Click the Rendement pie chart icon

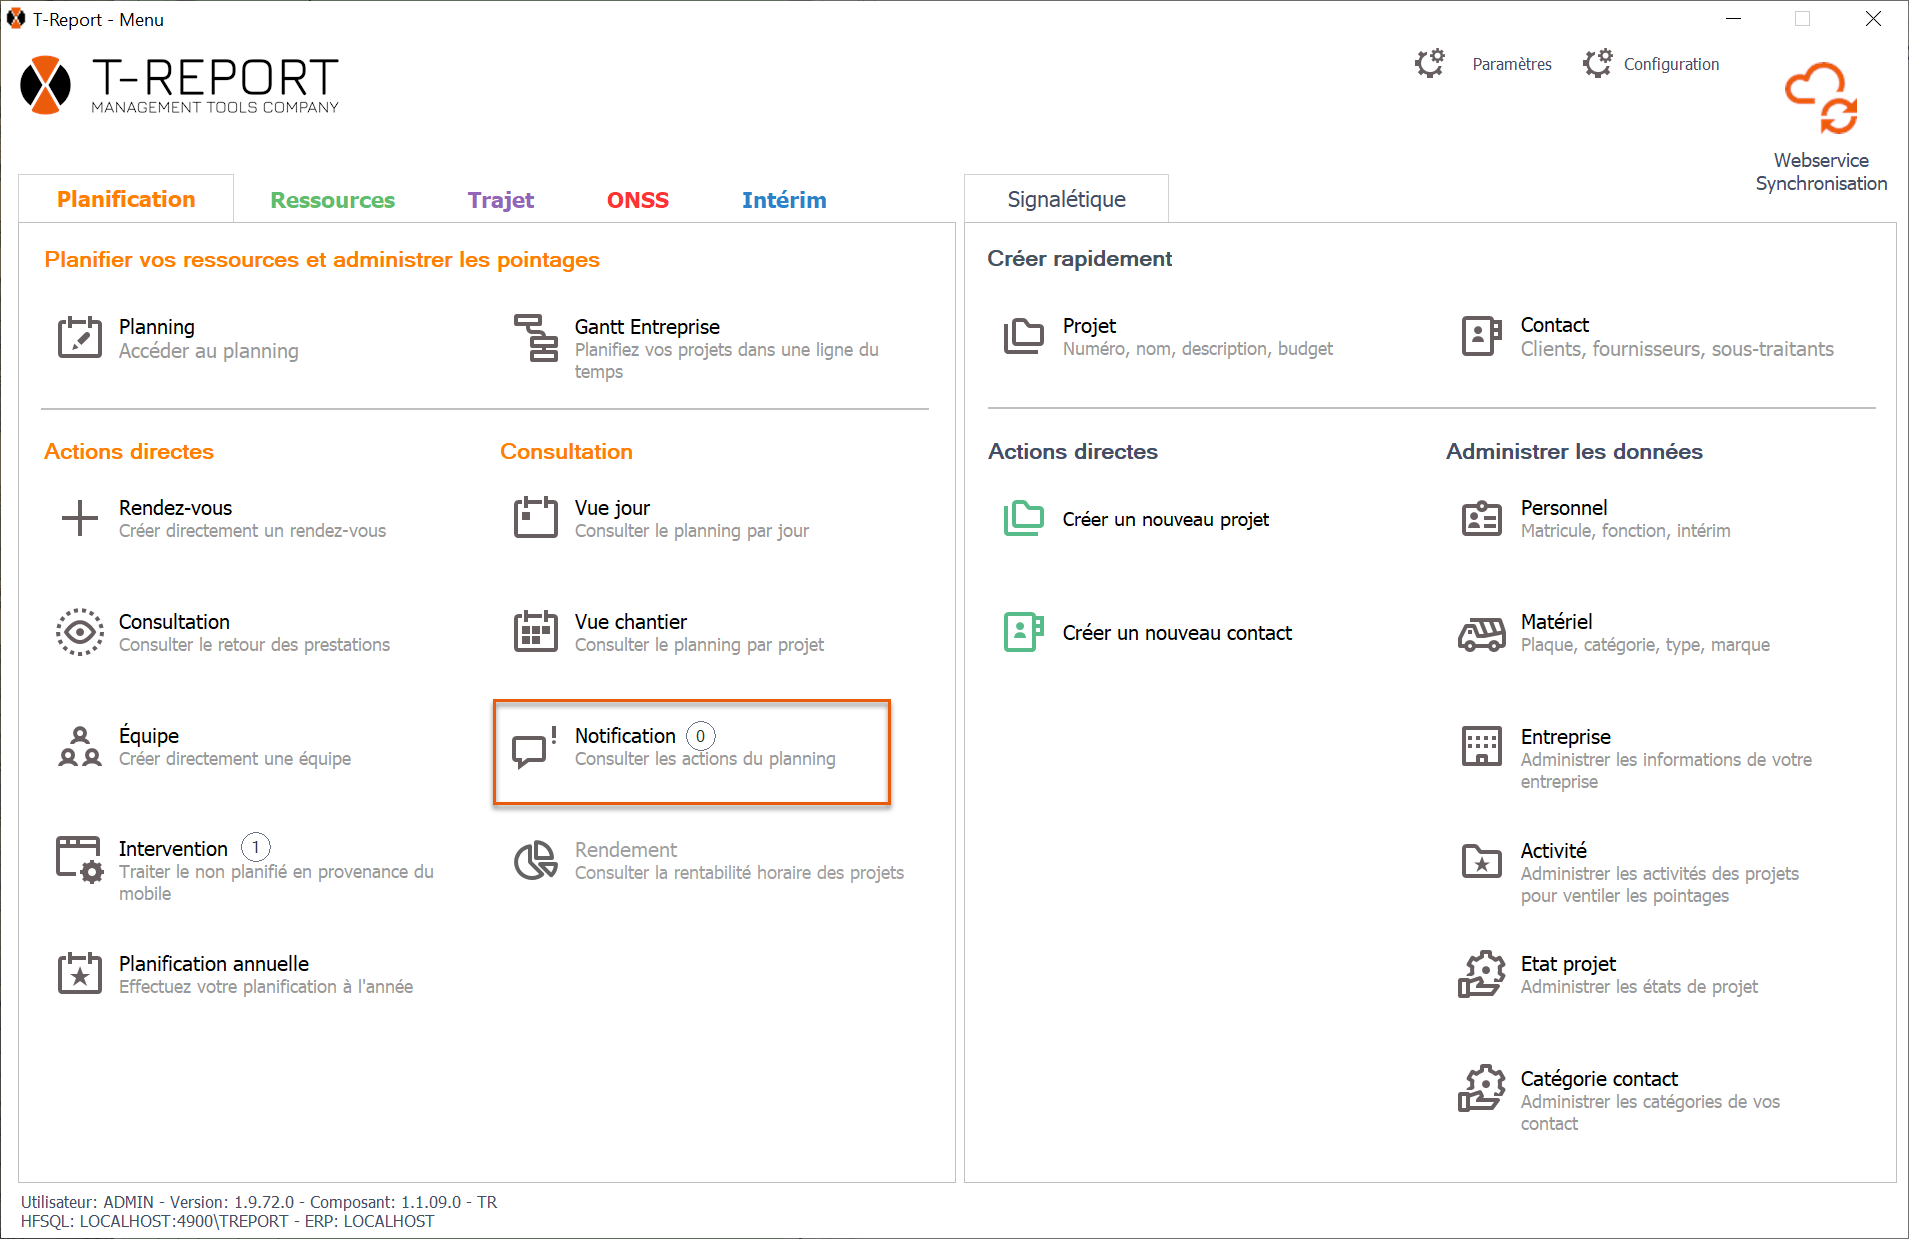[x=536, y=861]
